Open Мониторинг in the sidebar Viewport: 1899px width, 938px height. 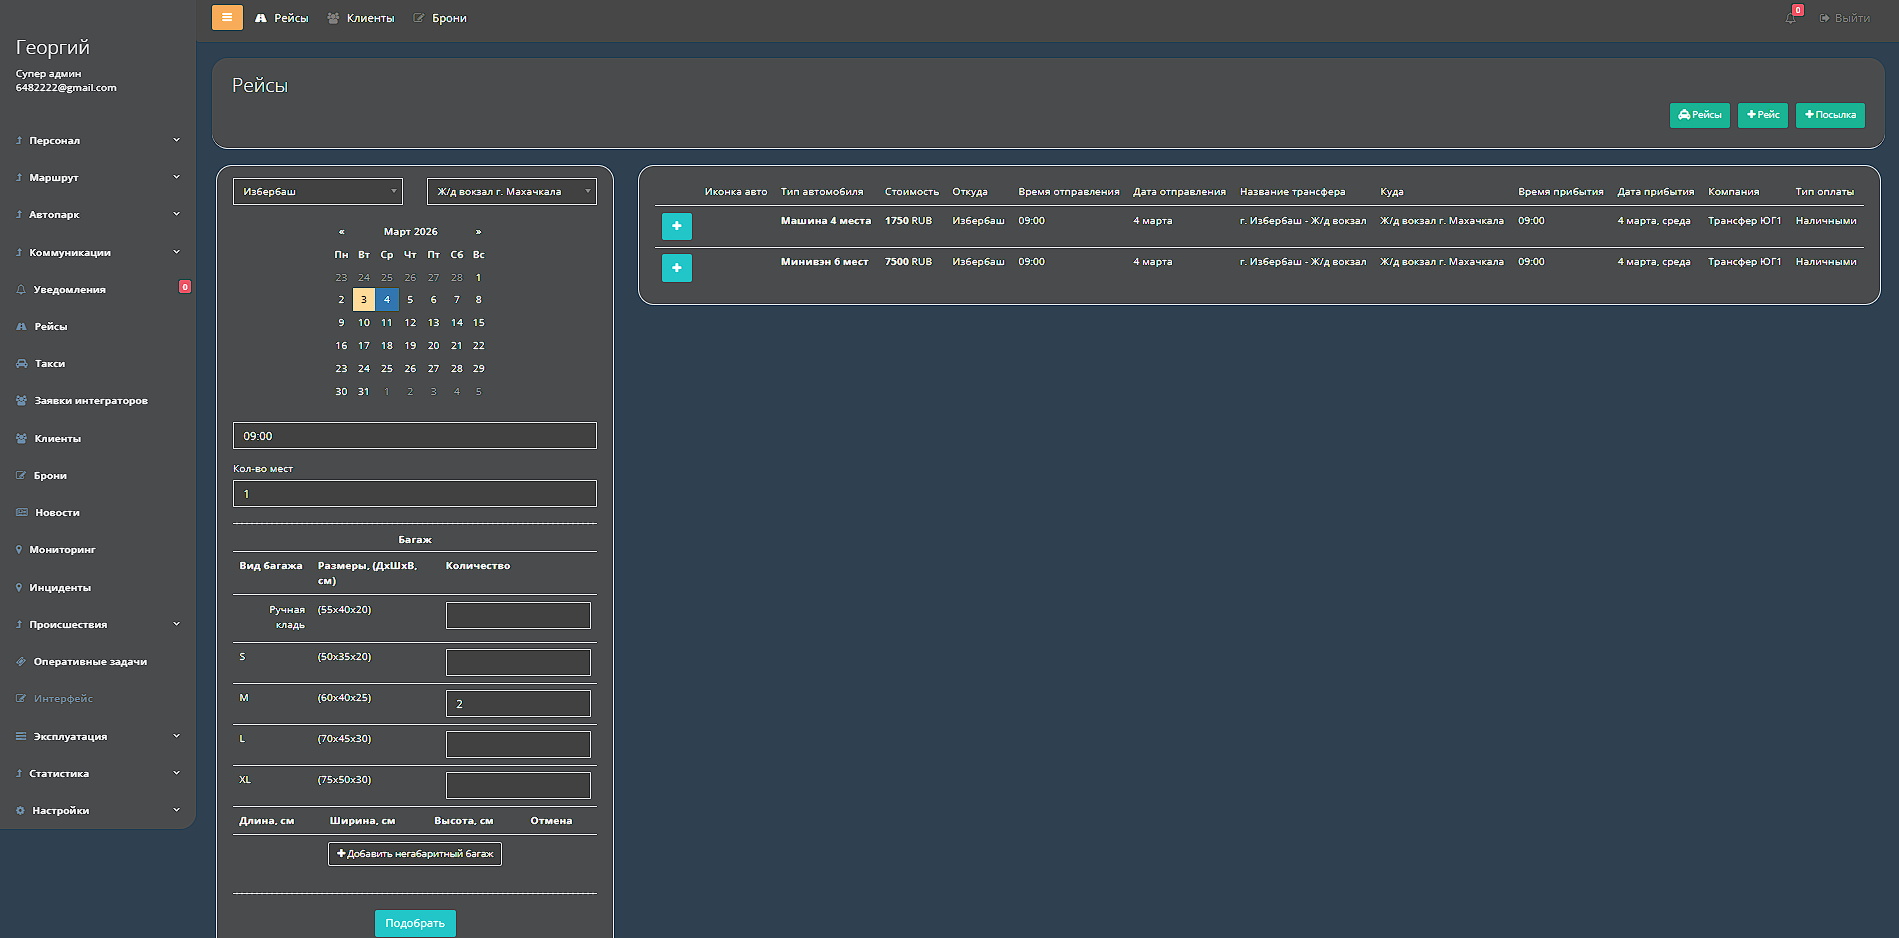click(x=62, y=550)
